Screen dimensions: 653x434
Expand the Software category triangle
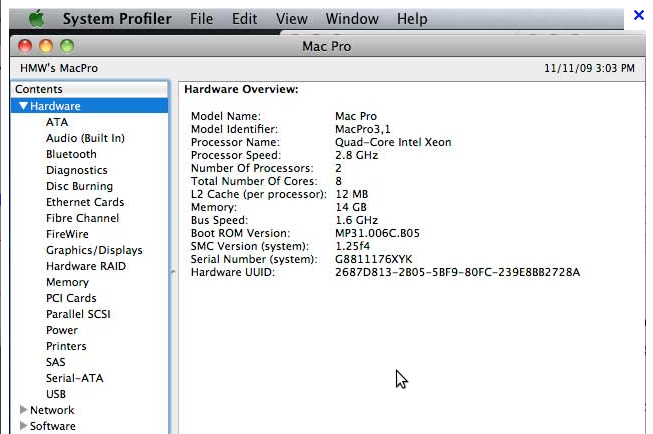click(x=23, y=426)
